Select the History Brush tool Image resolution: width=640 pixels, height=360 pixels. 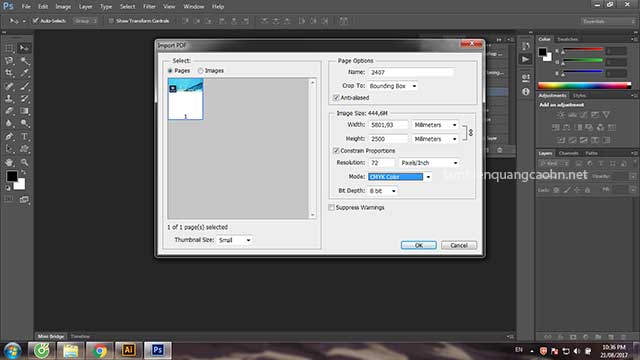pos(24,98)
